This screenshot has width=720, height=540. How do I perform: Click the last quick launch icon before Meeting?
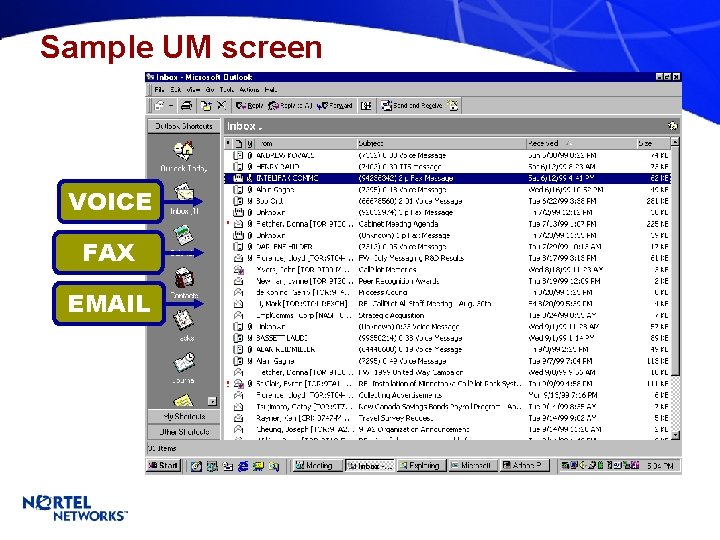tap(274, 466)
